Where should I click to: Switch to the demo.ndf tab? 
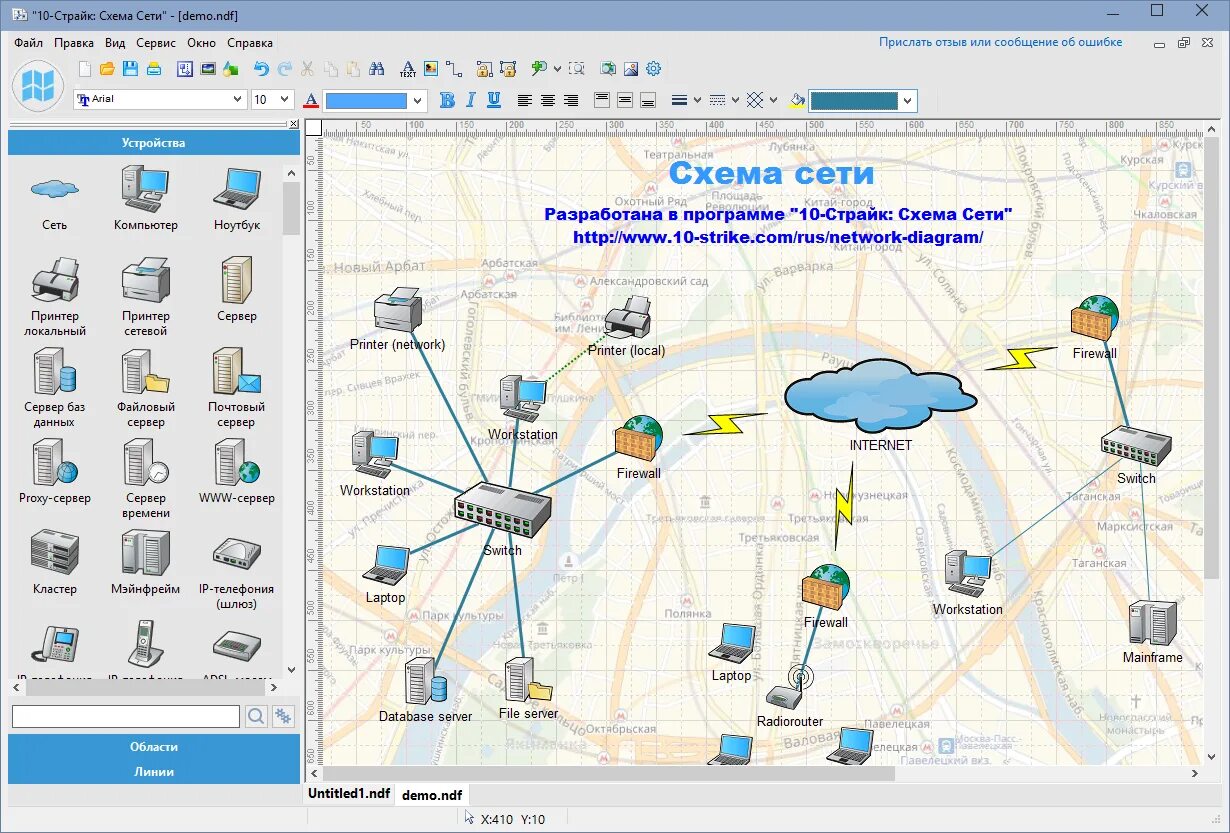pyautogui.click(x=432, y=795)
